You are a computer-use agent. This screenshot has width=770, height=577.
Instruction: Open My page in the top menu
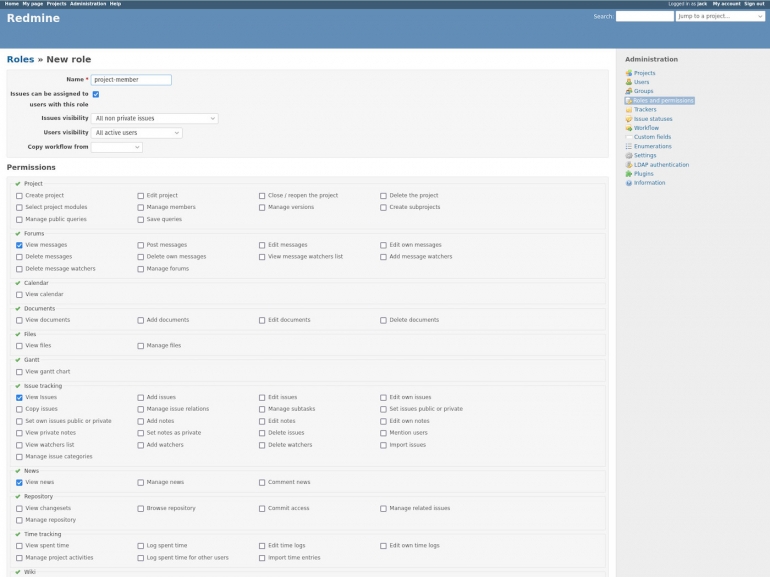pos(33,3)
